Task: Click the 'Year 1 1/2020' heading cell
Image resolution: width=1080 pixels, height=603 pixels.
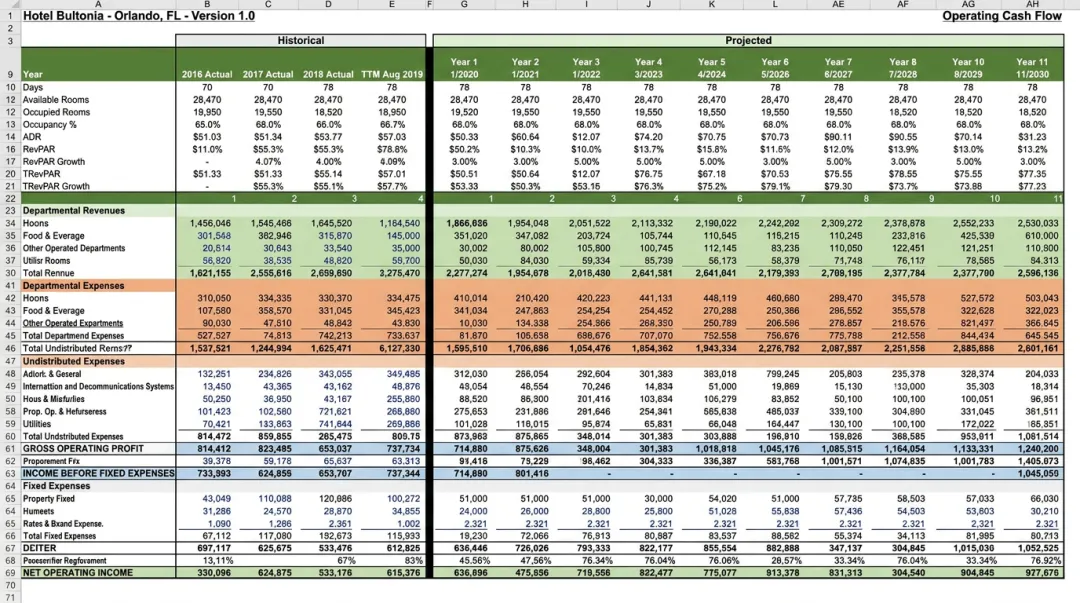Action: coord(464,68)
